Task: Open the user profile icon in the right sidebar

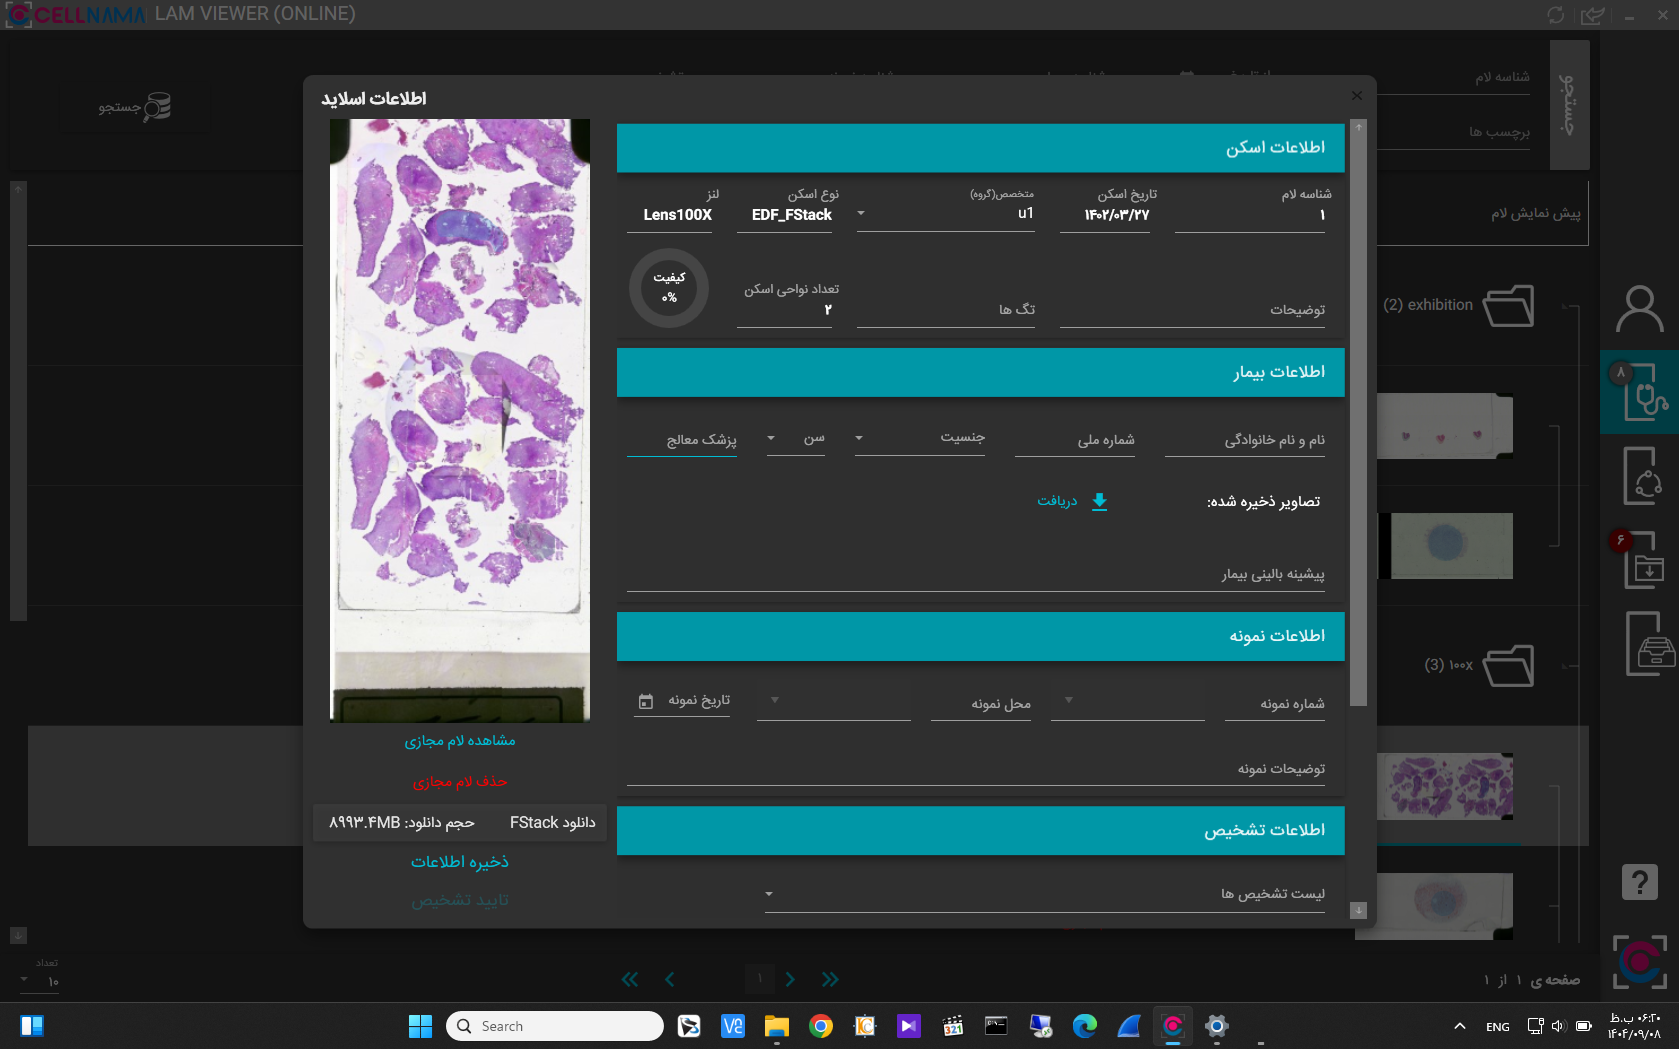Action: click(x=1639, y=309)
